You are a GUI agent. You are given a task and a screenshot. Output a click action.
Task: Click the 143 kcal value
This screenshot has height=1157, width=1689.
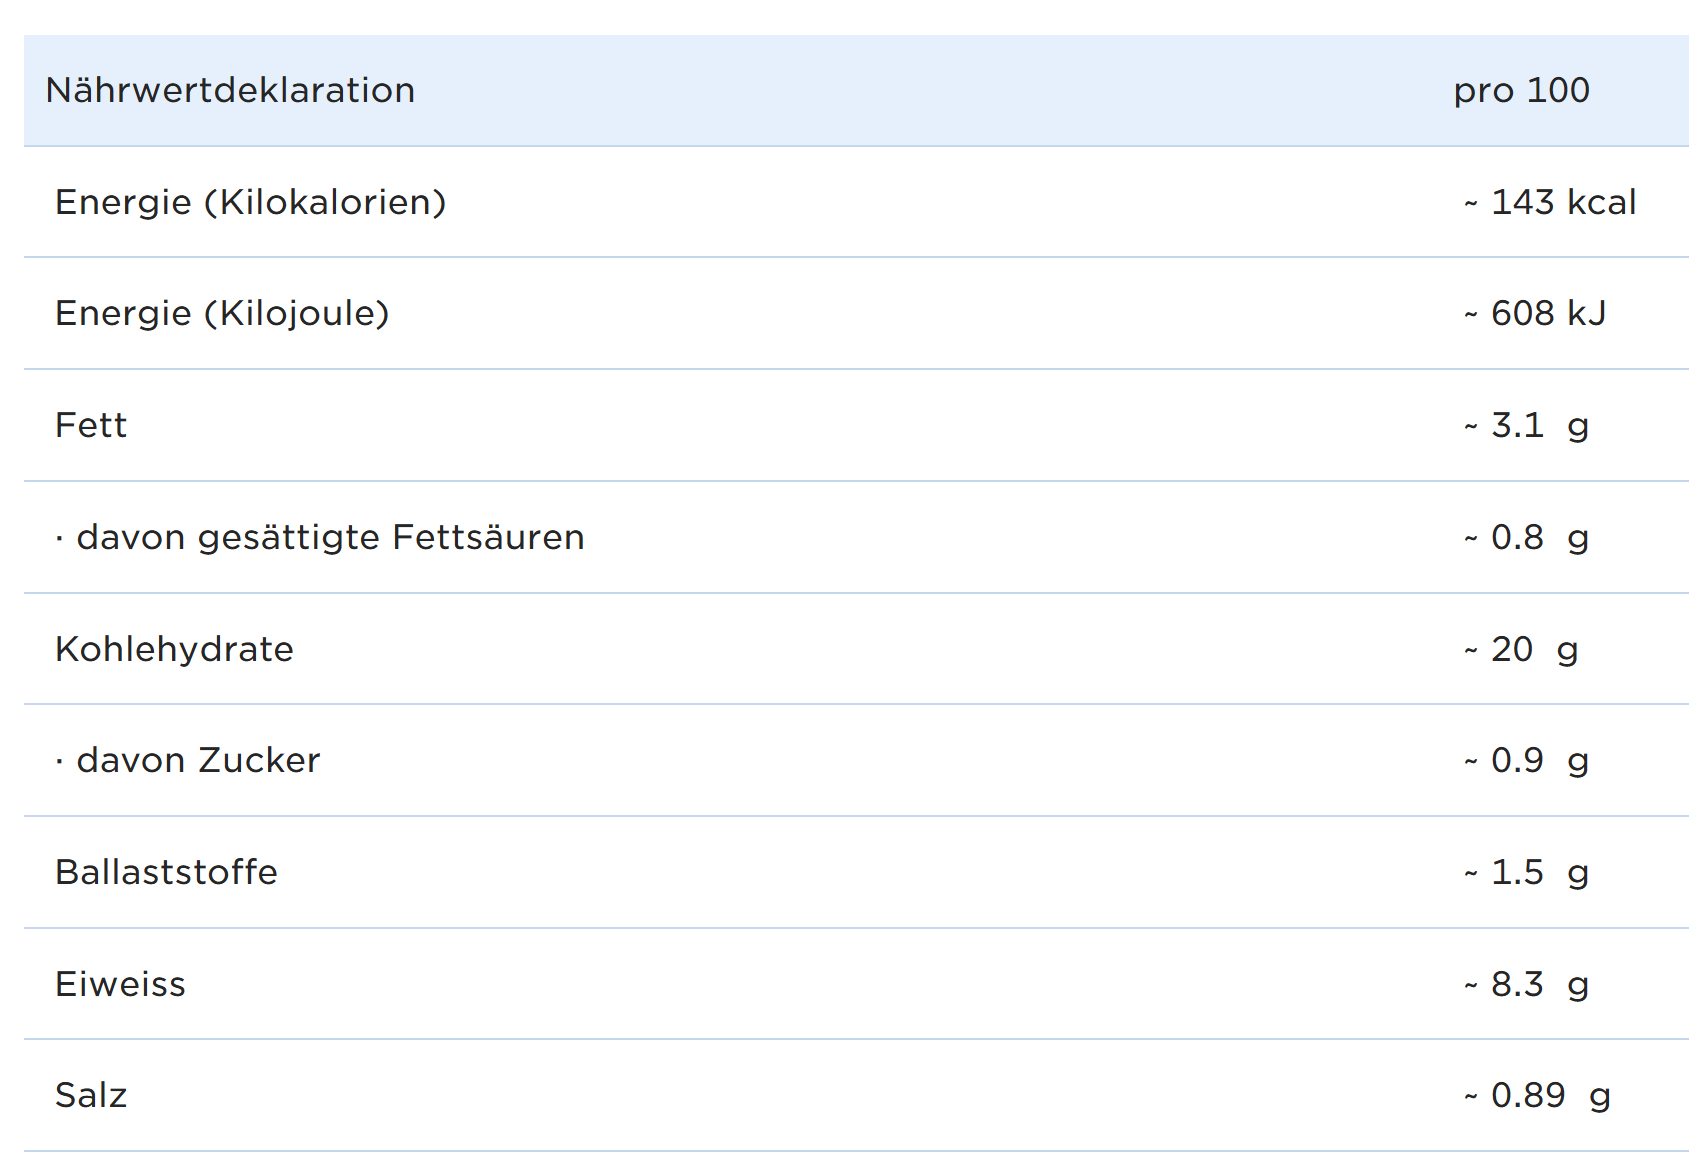pos(1550,203)
